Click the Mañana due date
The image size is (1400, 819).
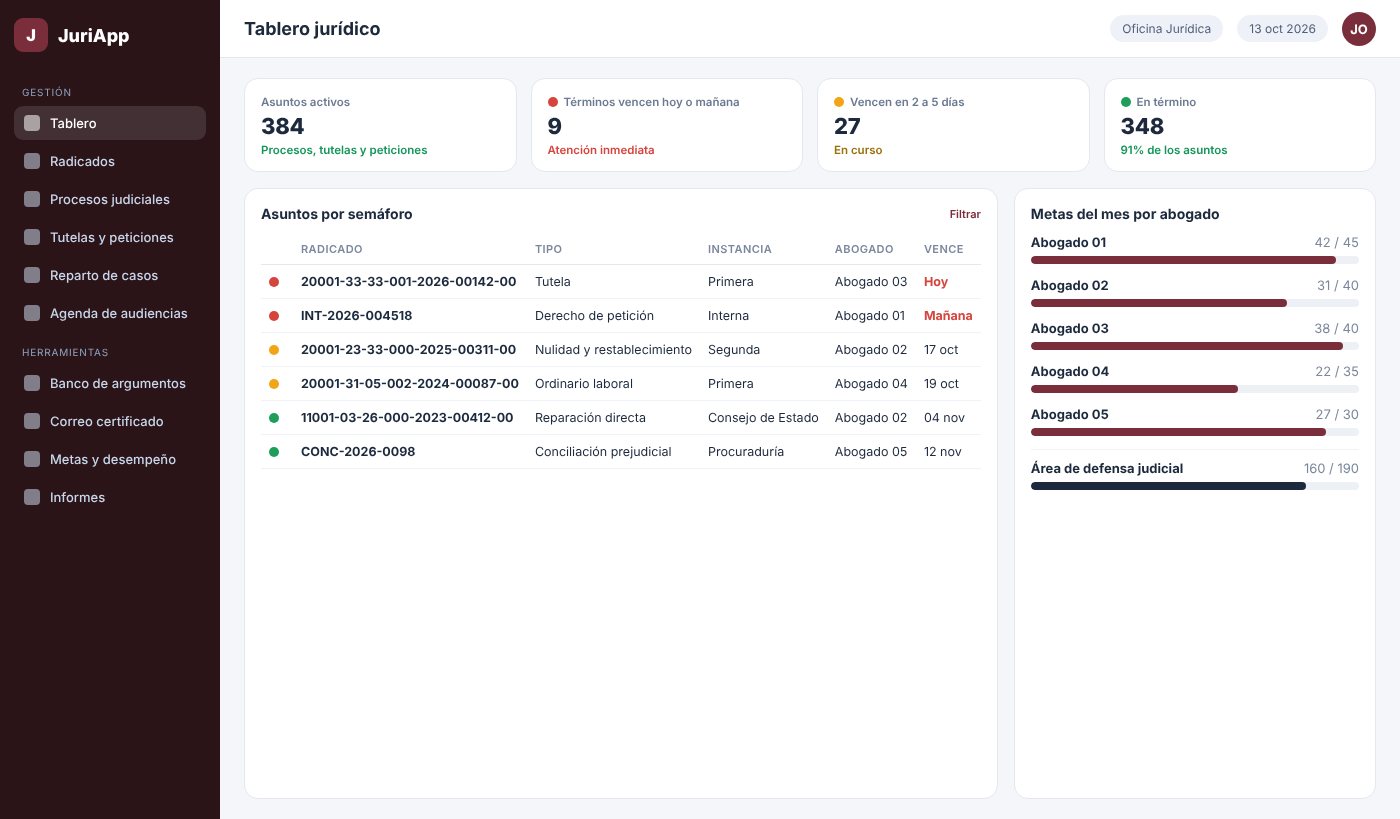[948, 316]
